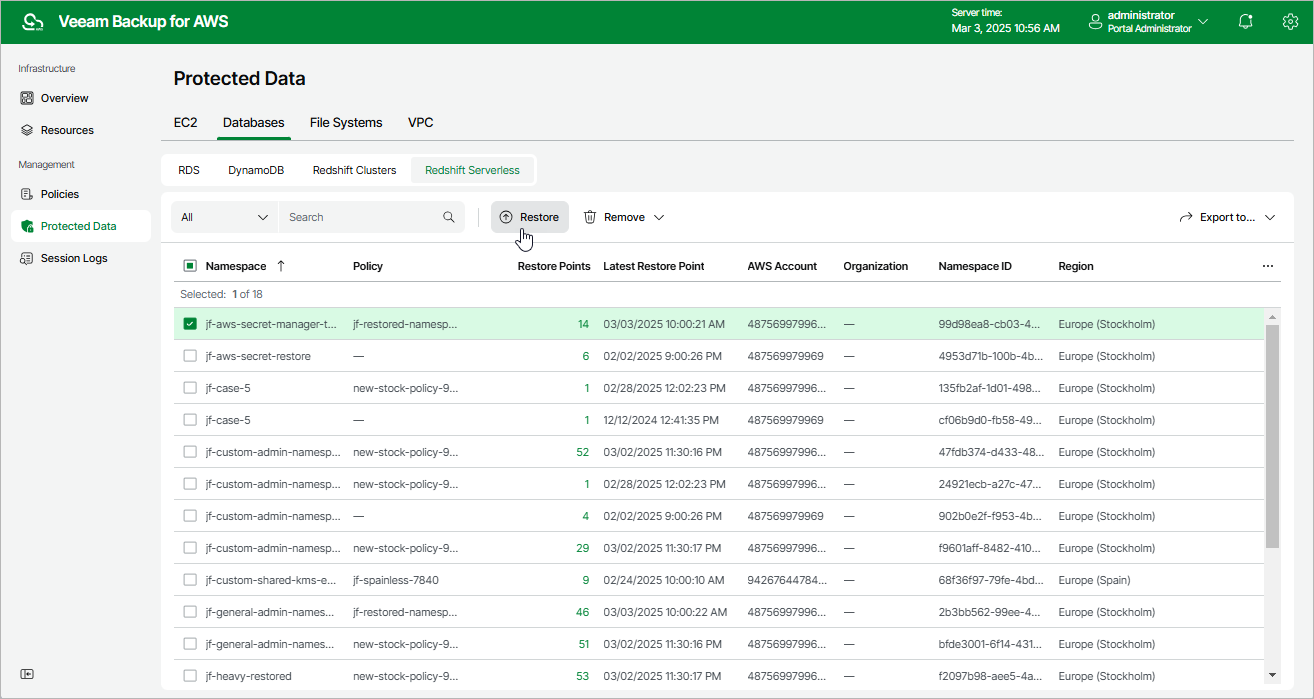Open Resources from the sidebar
The width and height of the screenshot is (1314, 699).
click(66, 130)
